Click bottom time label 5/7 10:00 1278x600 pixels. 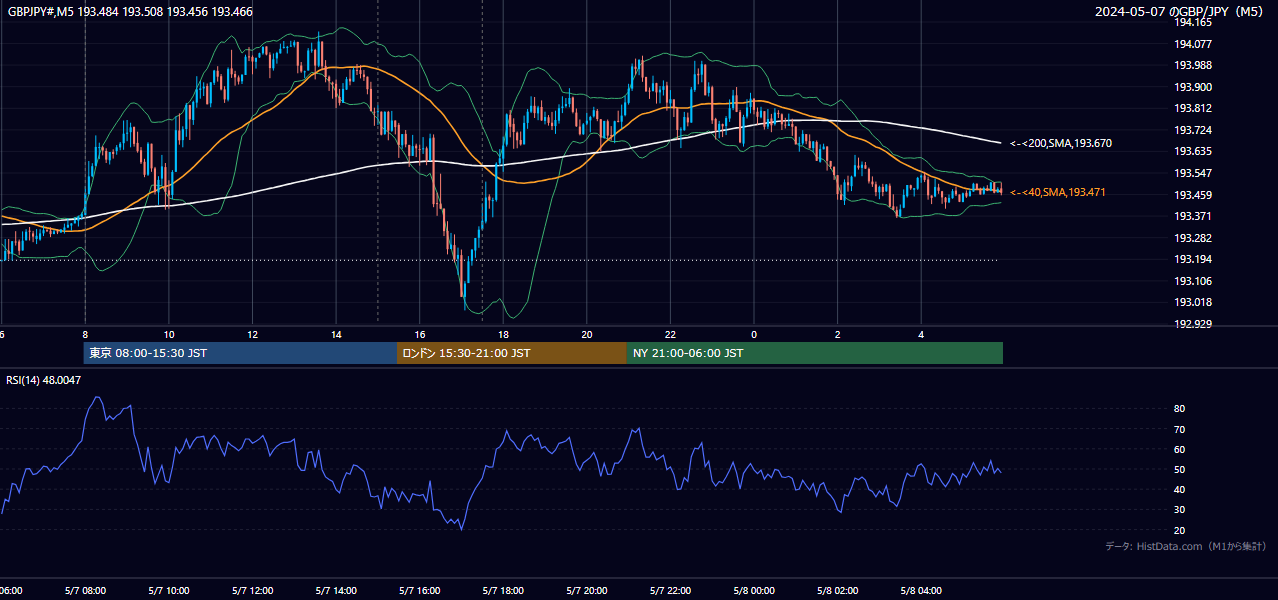coord(168,591)
